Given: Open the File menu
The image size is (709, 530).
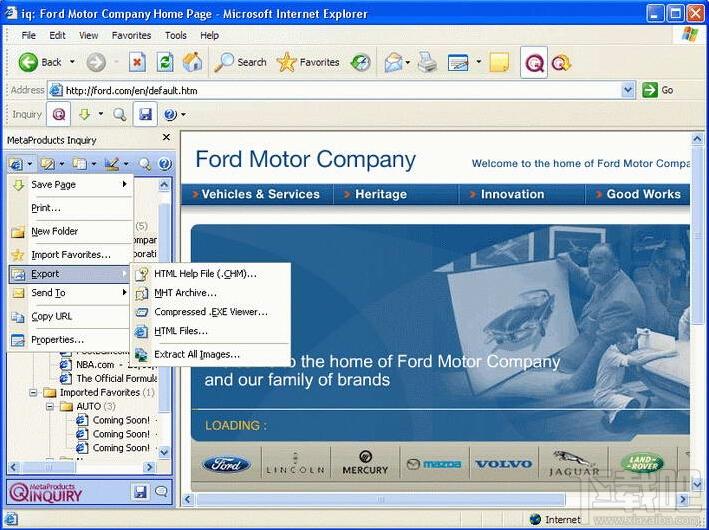Looking at the screenshot, I should [28, 35].
